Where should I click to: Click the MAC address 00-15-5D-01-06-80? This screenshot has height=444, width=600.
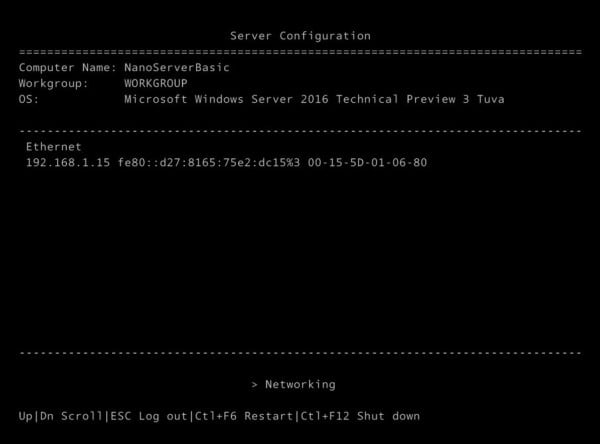[x=367, y=162]
